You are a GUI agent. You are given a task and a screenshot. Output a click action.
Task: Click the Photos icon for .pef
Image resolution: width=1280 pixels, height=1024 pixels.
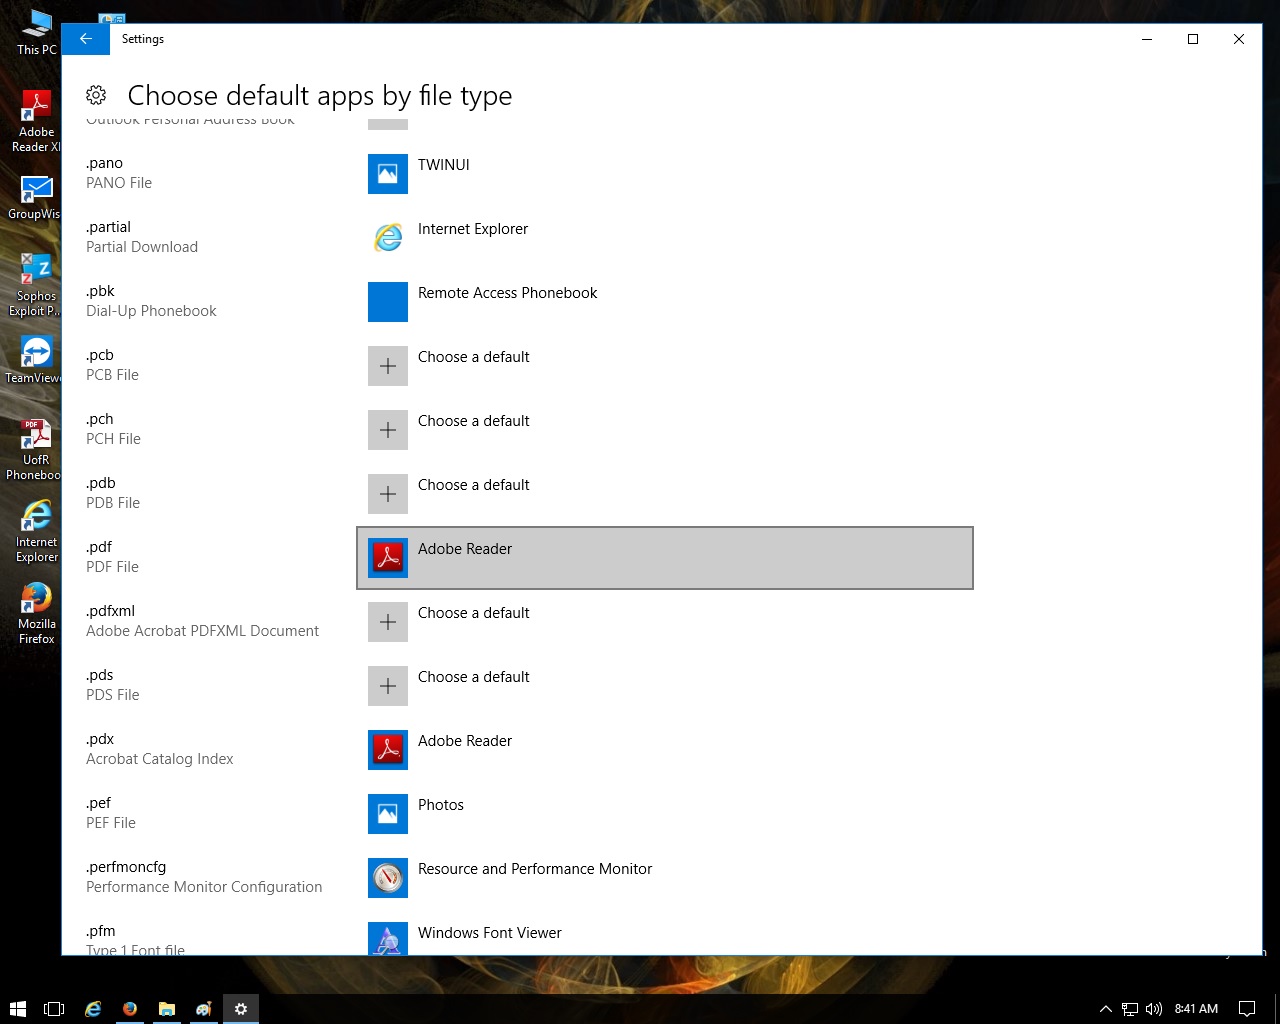tap(388, 814)
